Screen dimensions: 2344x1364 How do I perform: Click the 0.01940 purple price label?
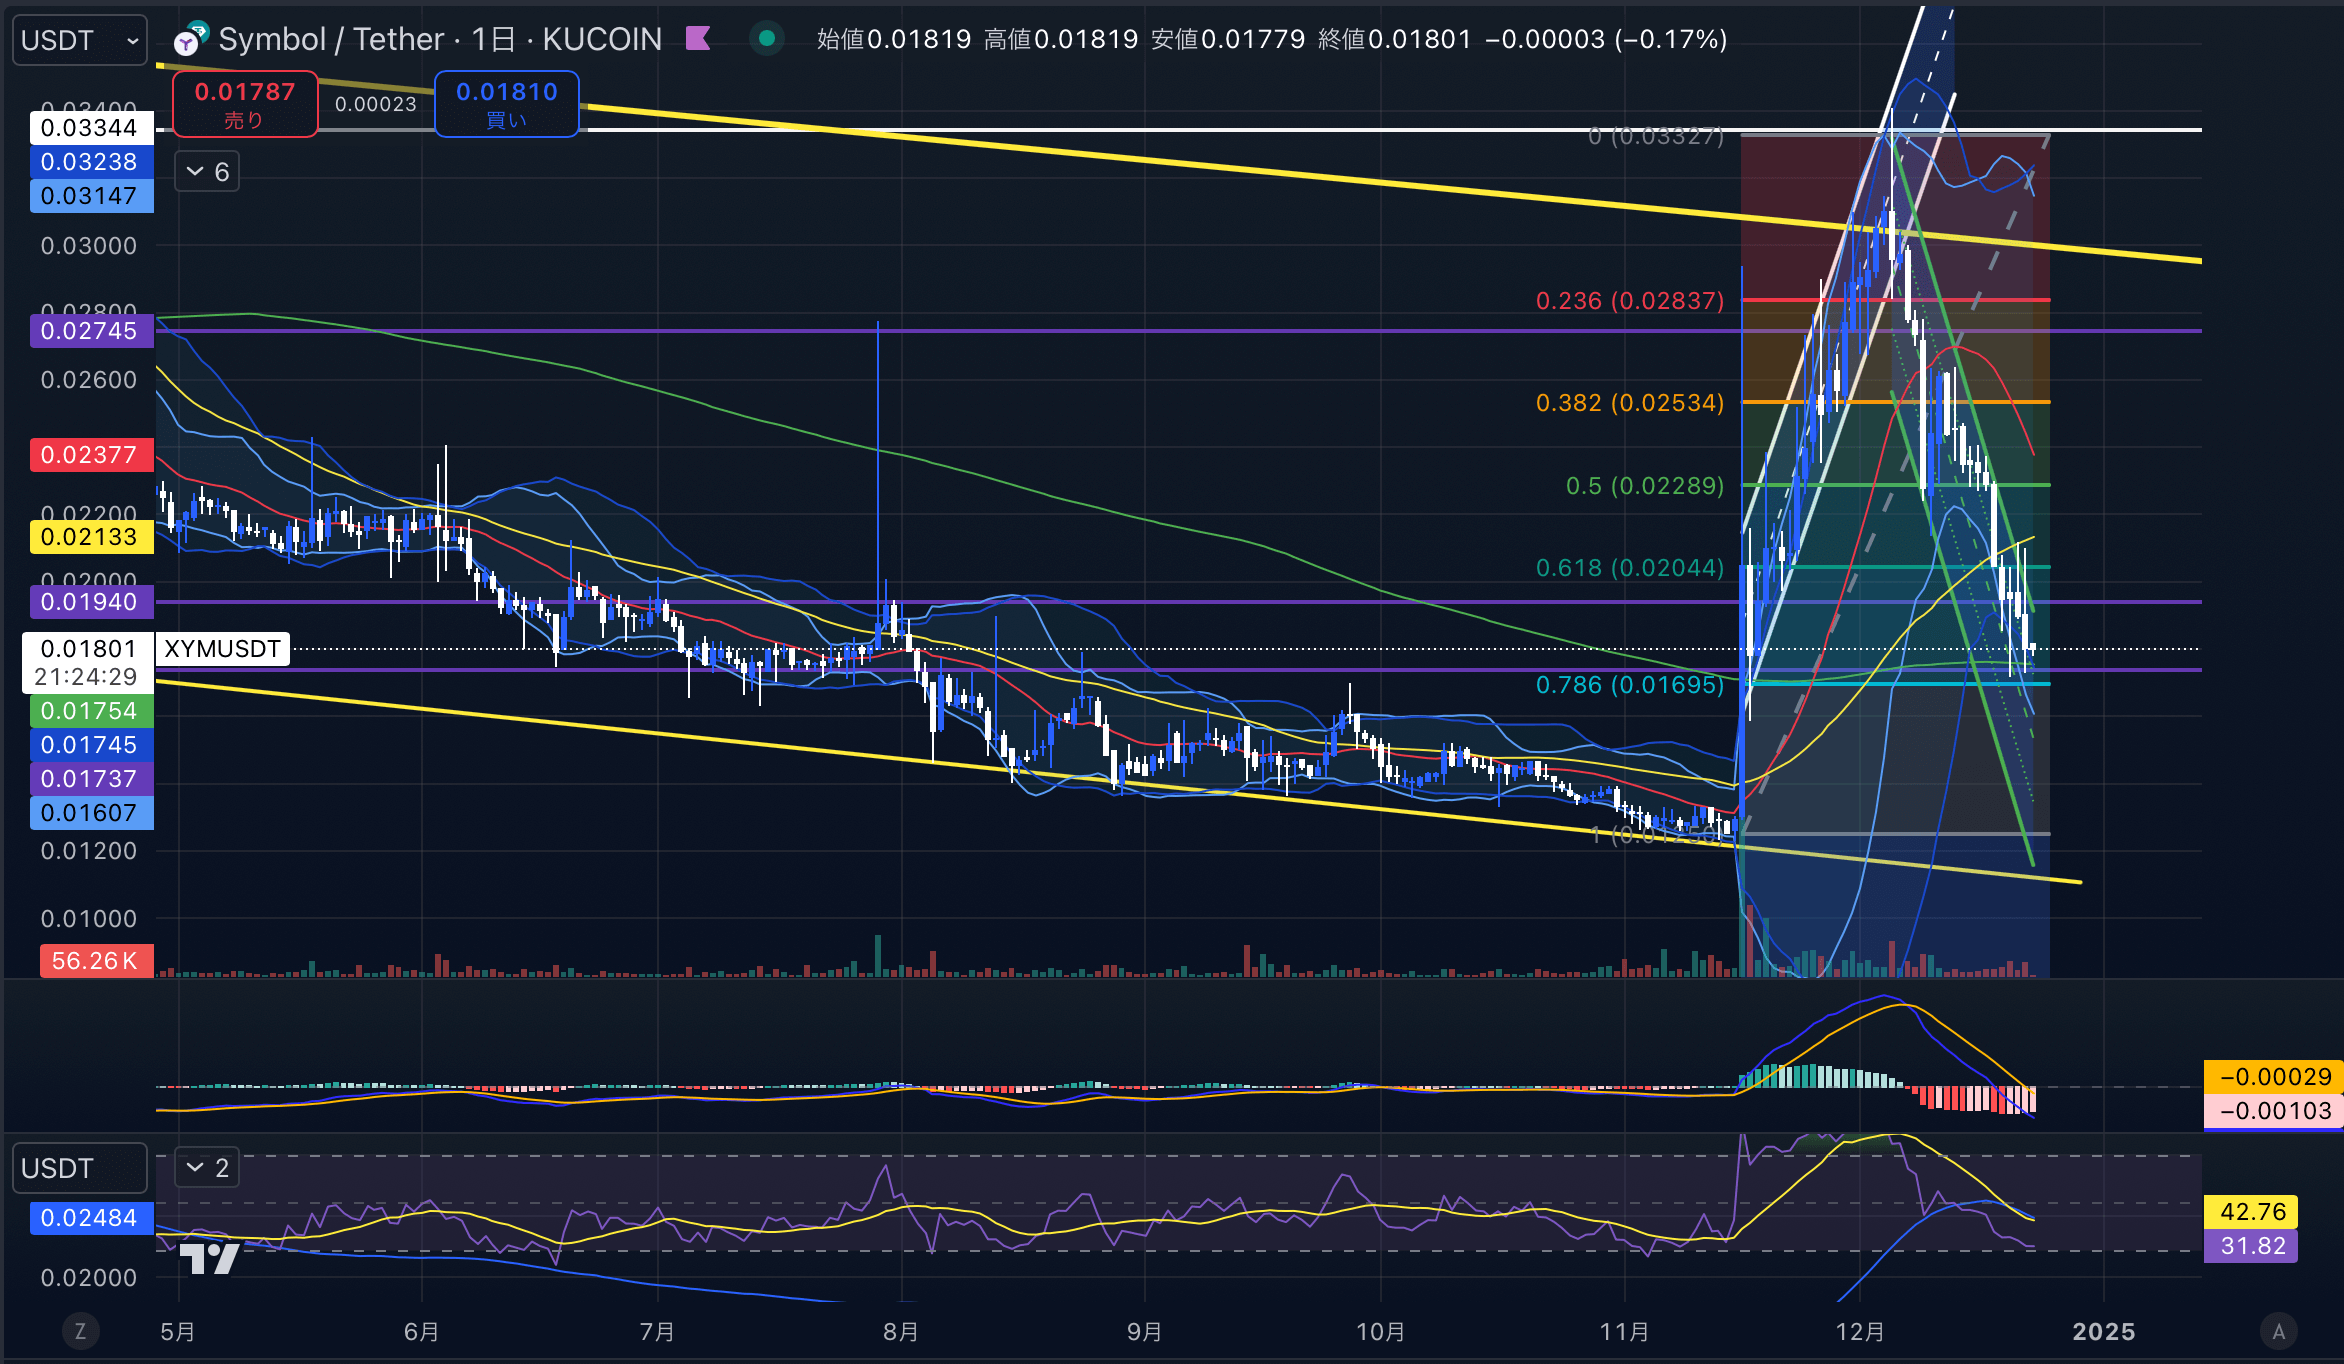91,602
